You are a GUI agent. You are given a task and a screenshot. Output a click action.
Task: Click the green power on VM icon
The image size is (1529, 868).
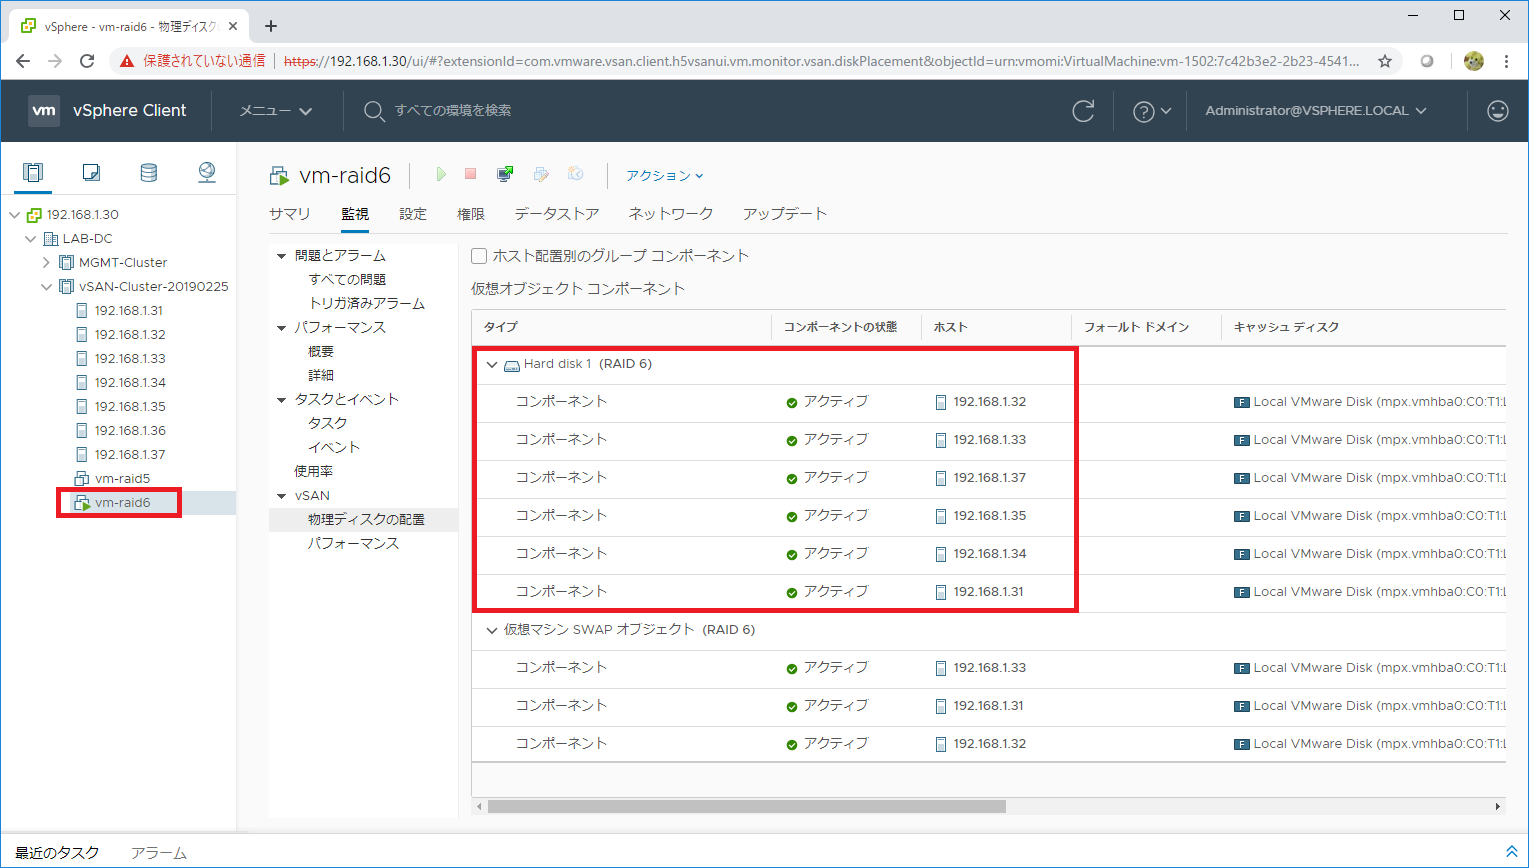coord(440,174)
